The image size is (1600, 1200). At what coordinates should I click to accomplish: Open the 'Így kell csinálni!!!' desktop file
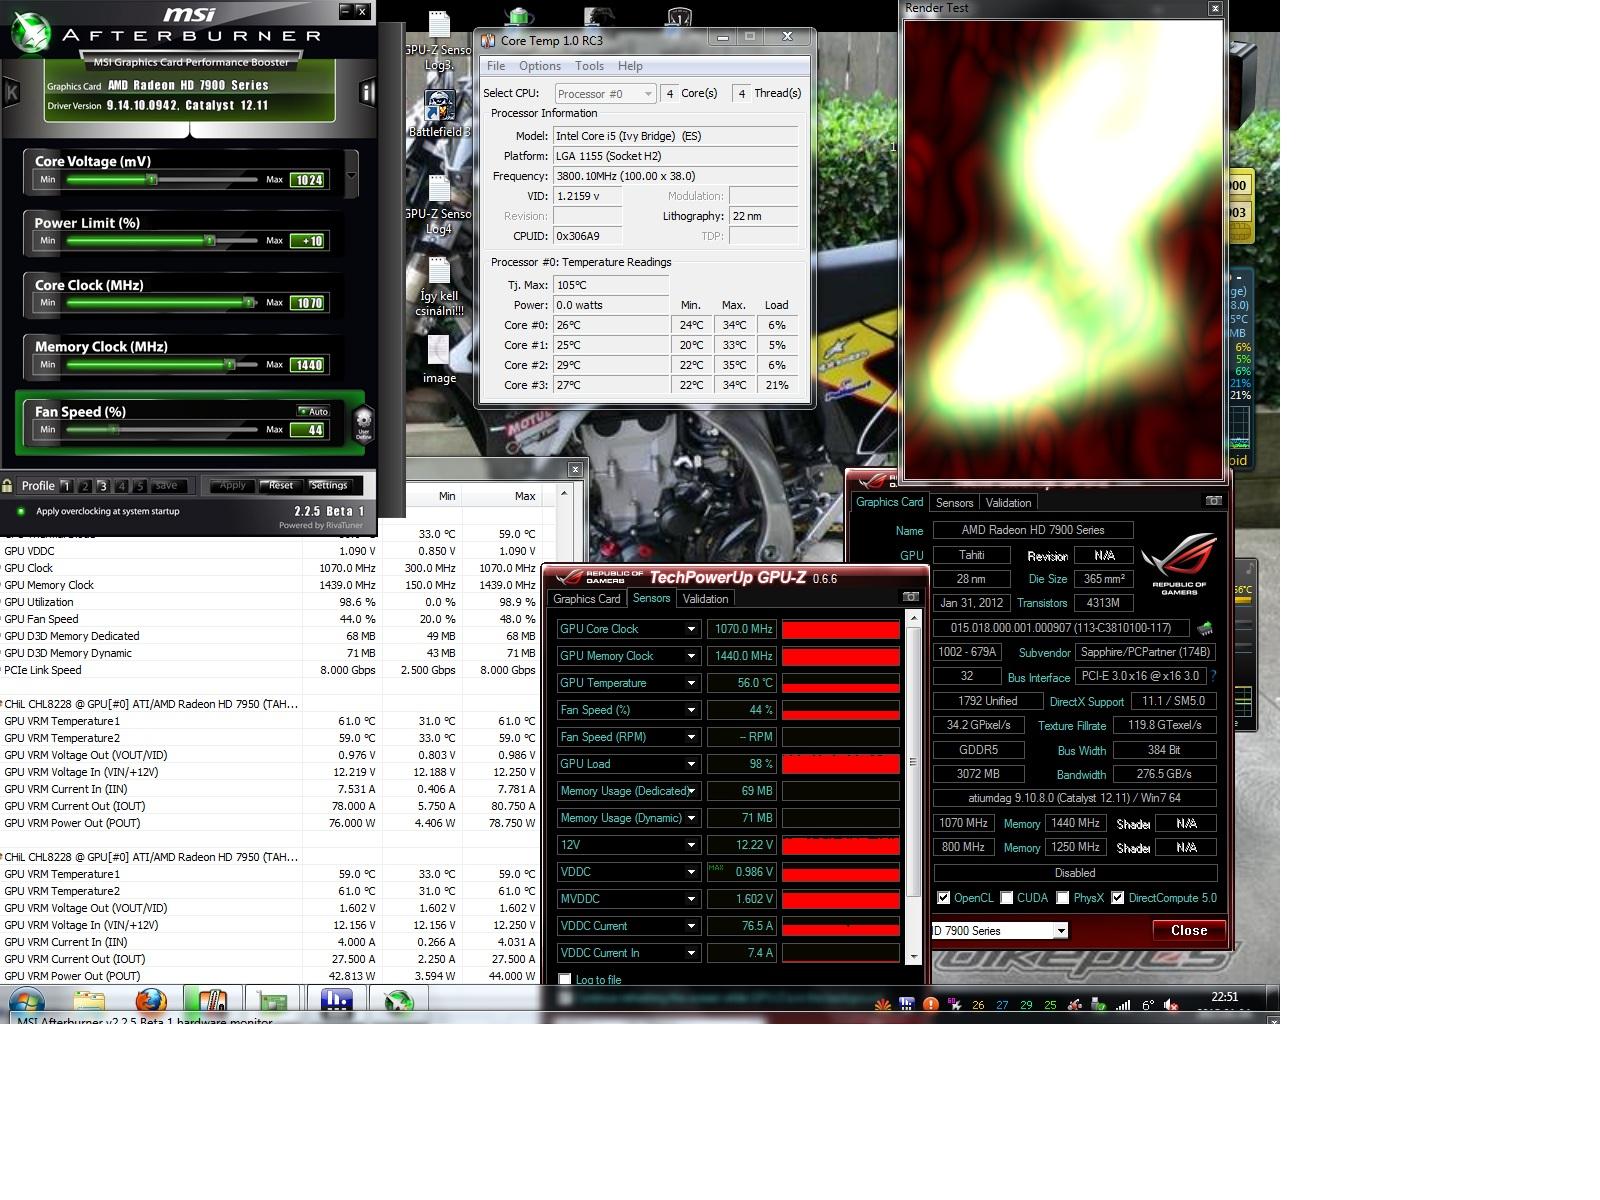click(439, 287)
